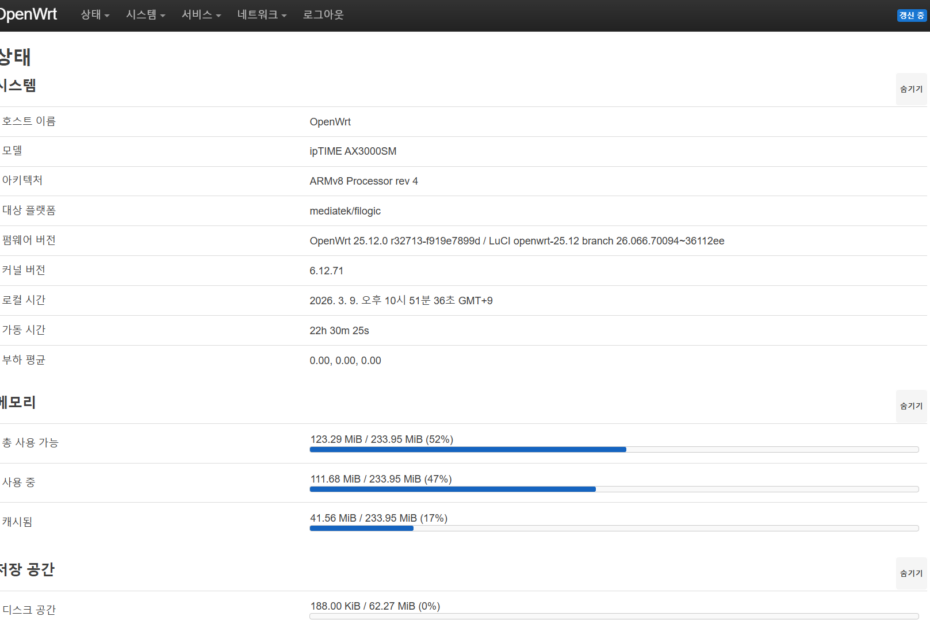Open the 상태 dropdown menu
This screenshot has width=930, height=620.
[x=94, y=15]
